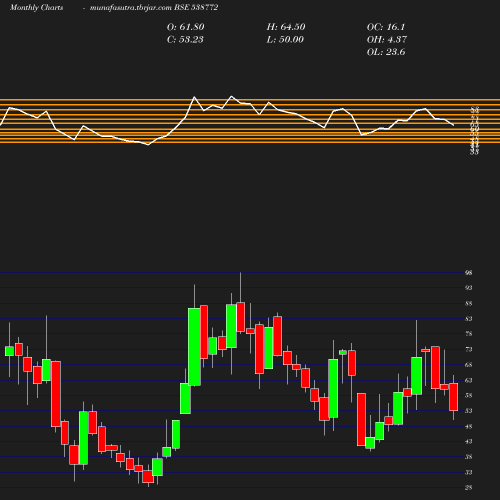Click the 38 price axis label
The image size is (500, 500).
tap(469, 457)
